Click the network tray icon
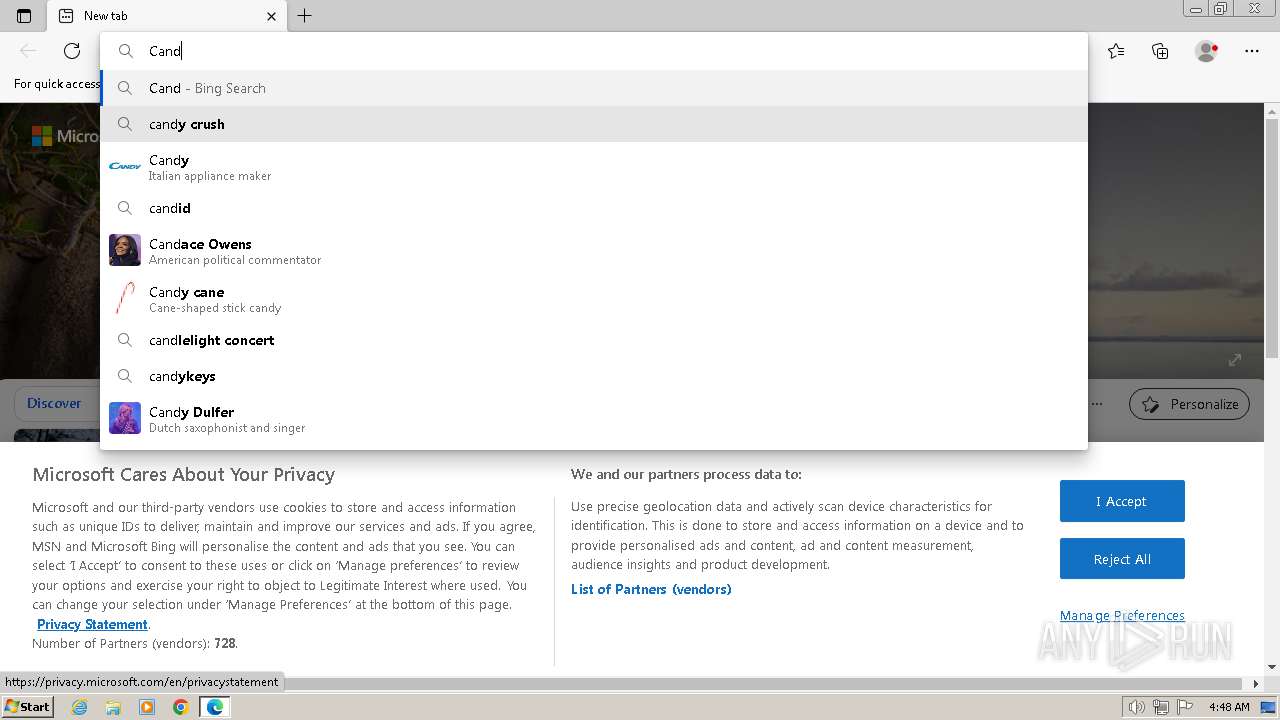 point(1161,707)
